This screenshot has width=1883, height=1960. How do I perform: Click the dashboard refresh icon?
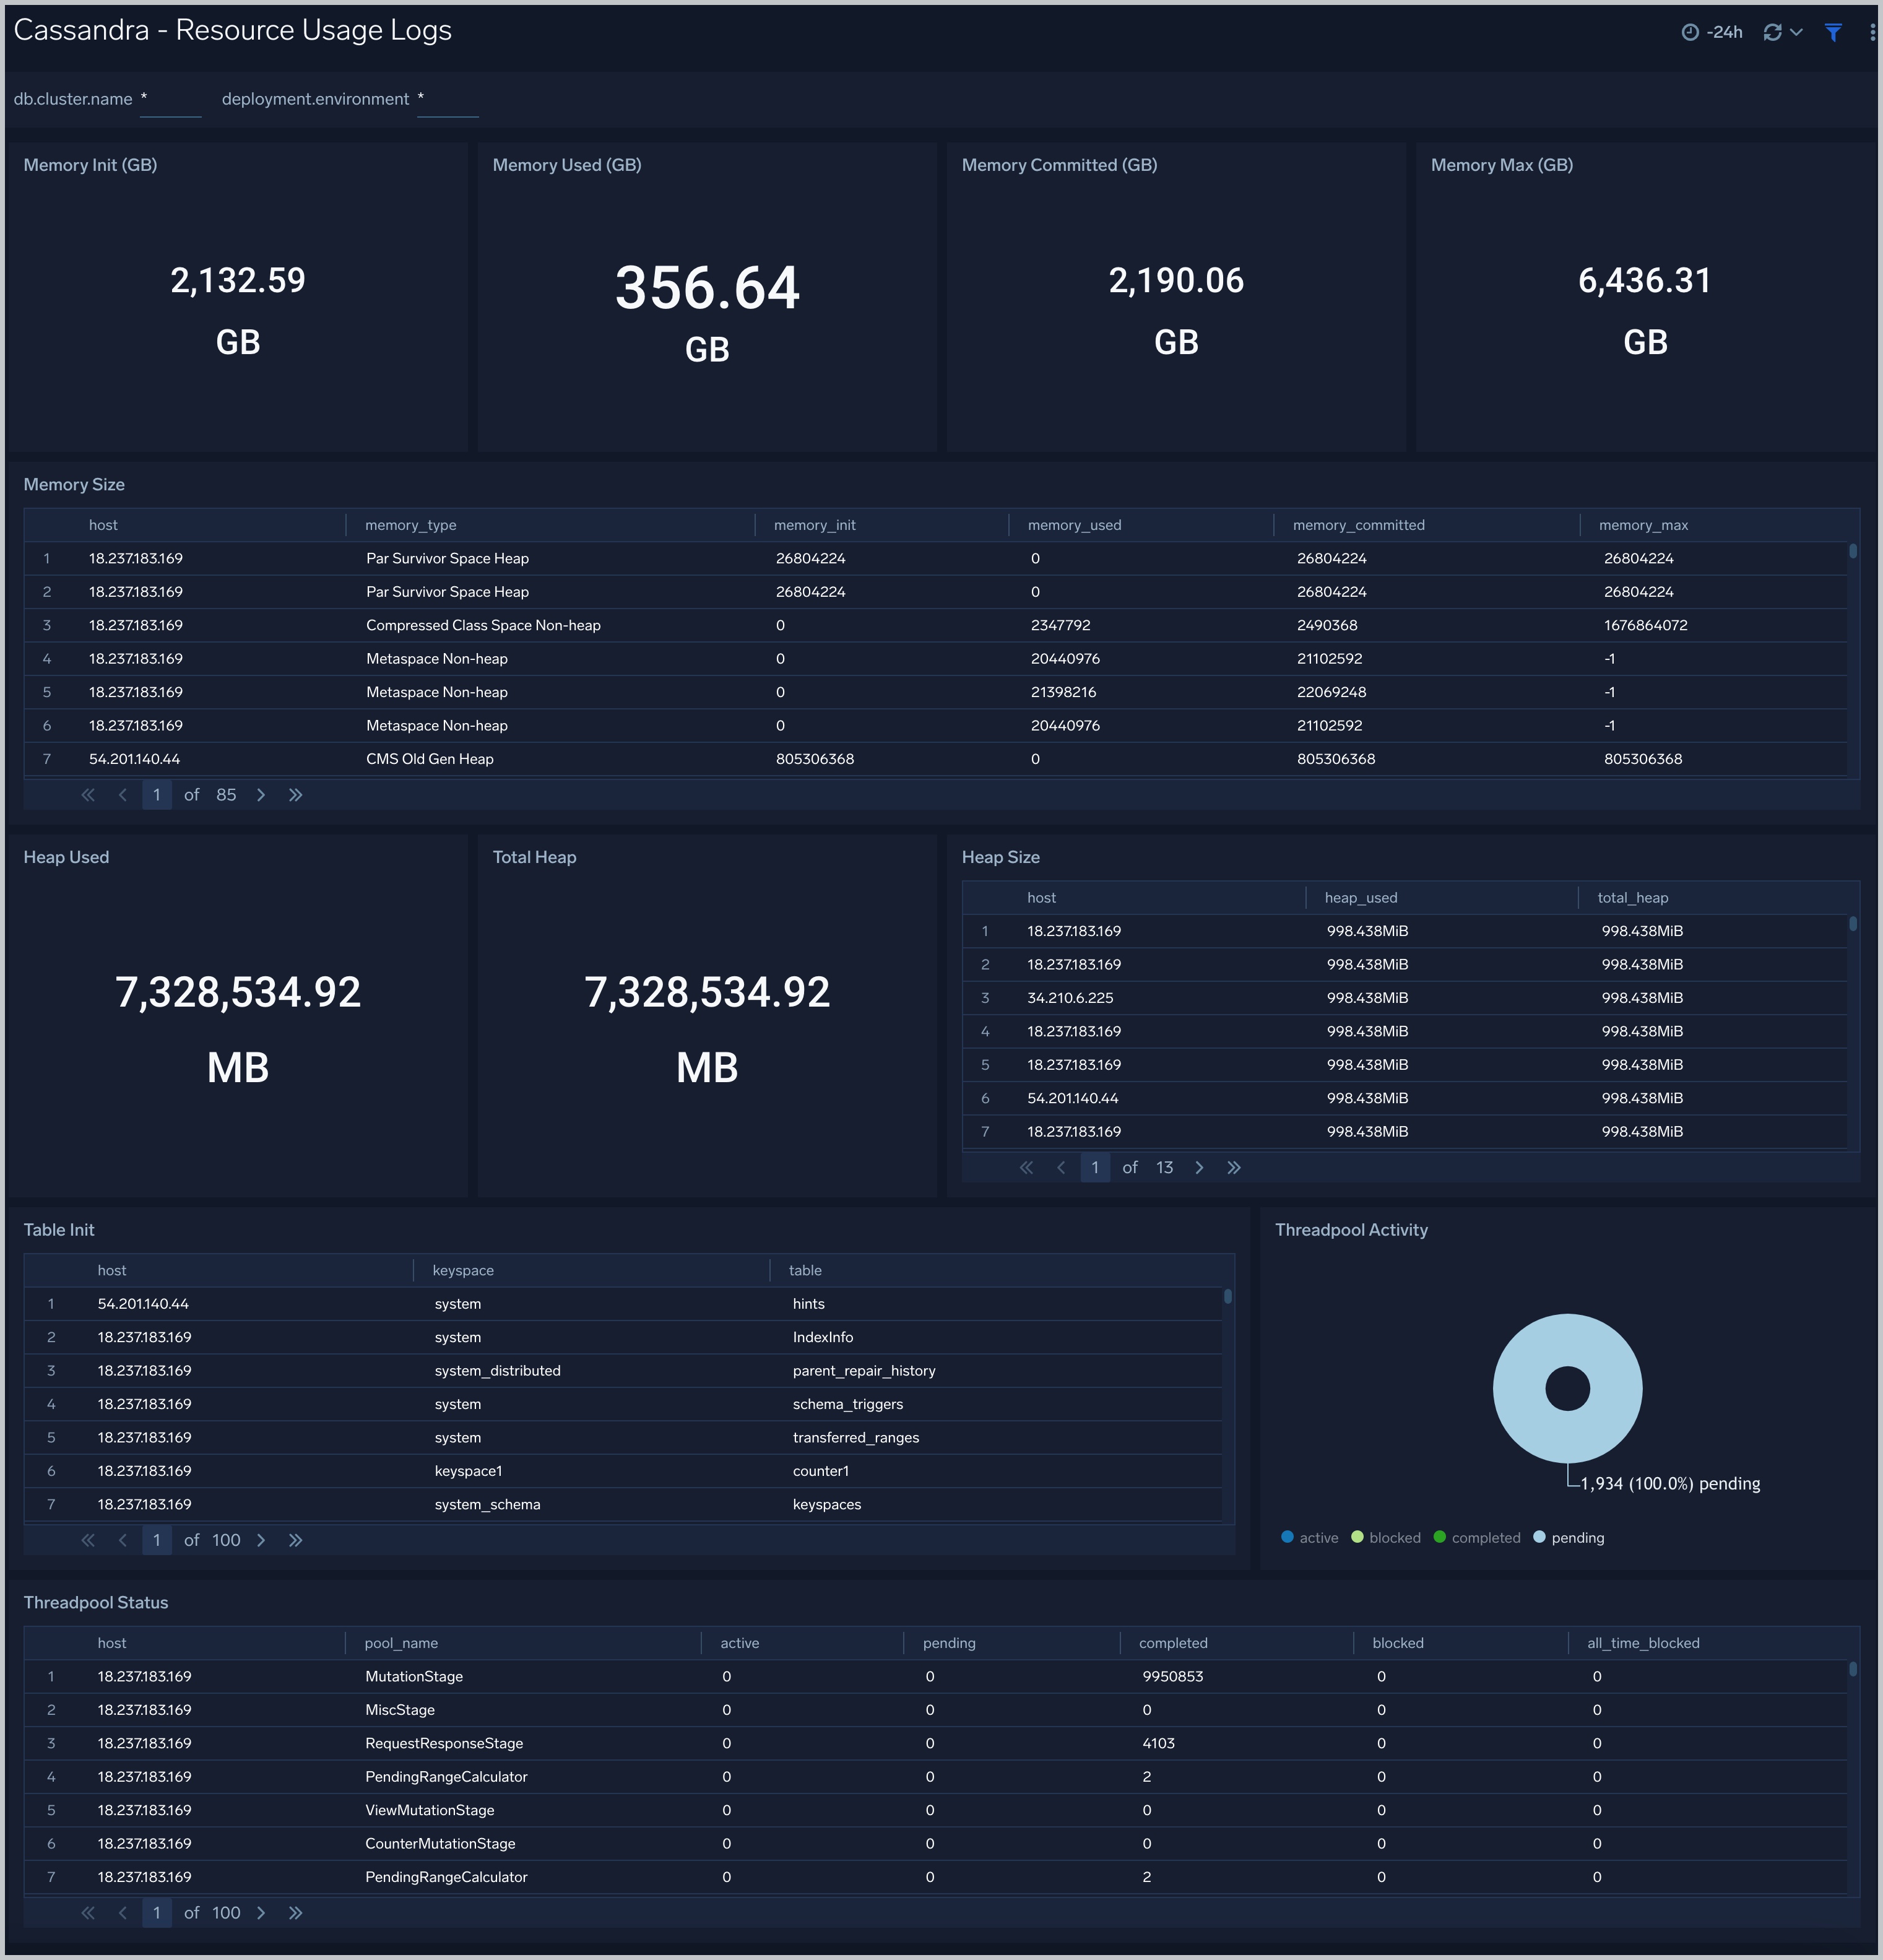(1772, 32)
